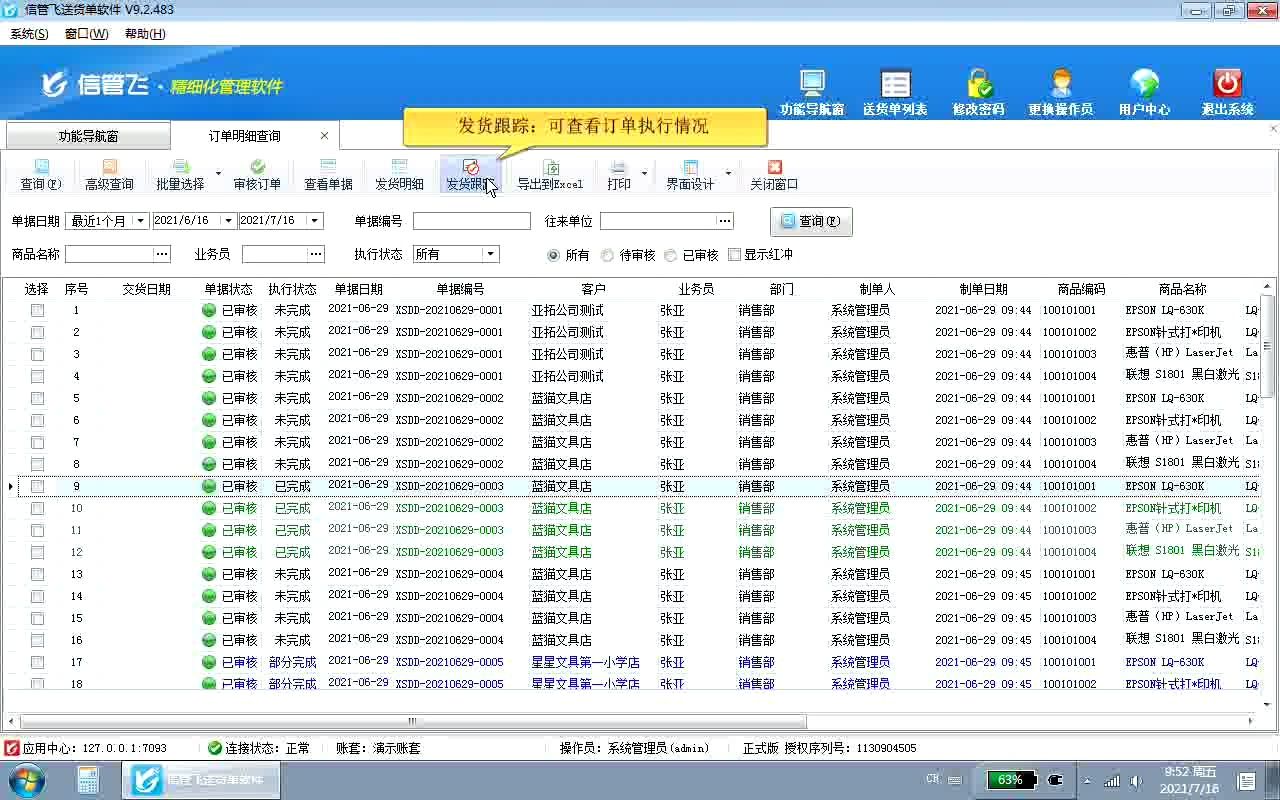Click the 高级查询 toolbar icon
This screenshot has width=1280, height=800.
point(109,175)
